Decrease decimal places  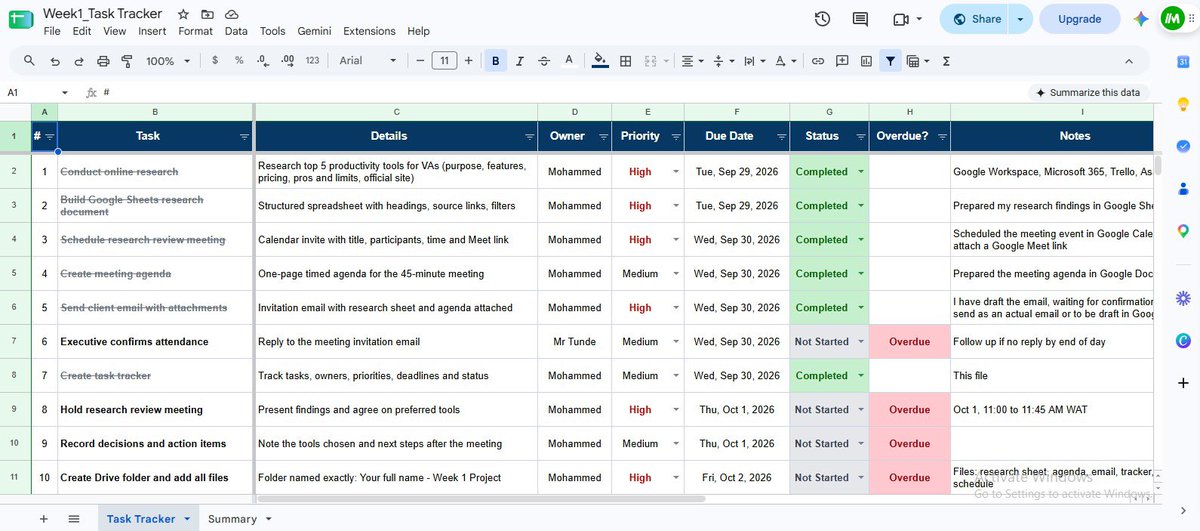(263, 61)
